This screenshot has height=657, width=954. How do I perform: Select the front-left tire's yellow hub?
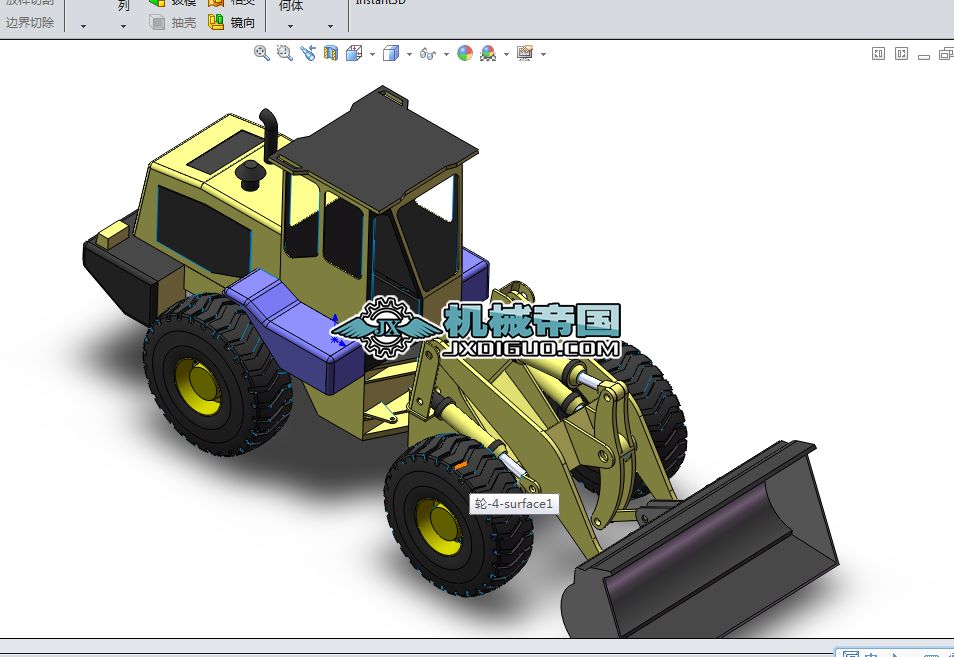438,527
